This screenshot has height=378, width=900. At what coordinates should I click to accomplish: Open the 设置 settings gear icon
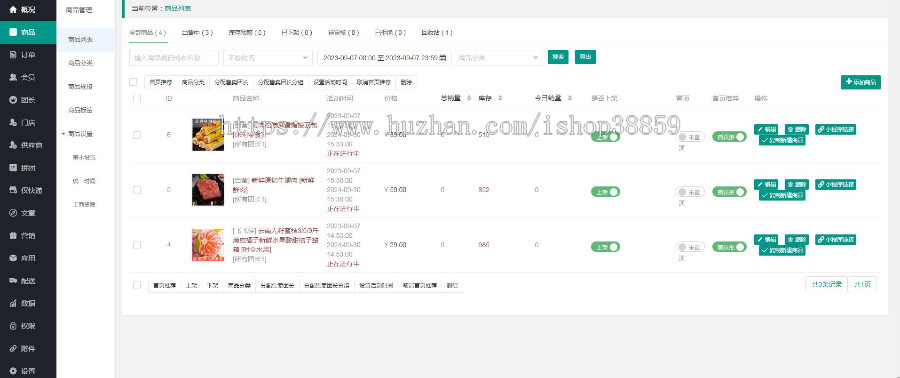click(13, 371)
